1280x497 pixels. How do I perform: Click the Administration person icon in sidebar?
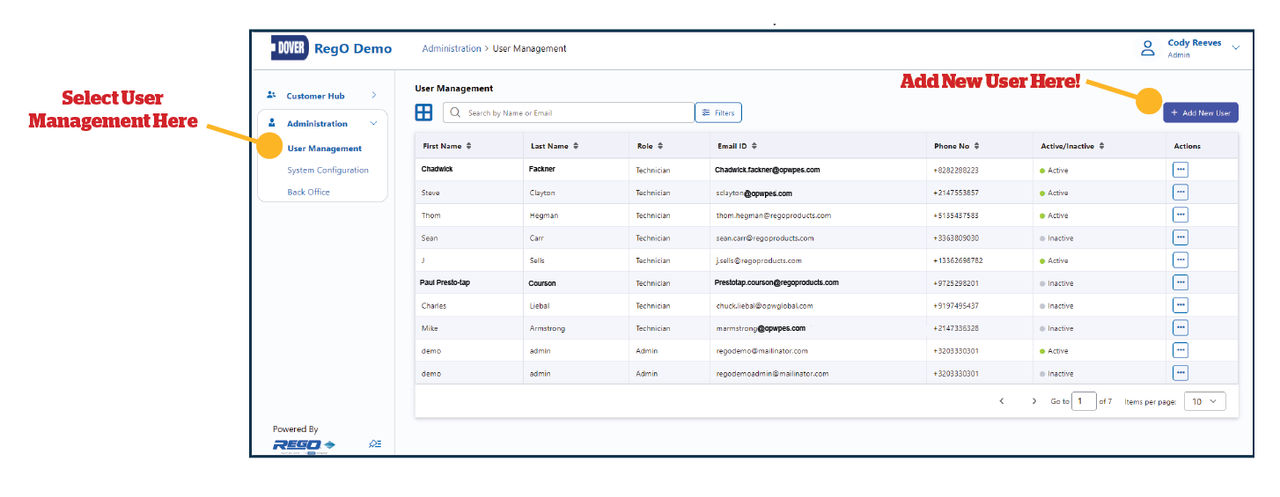271,123
